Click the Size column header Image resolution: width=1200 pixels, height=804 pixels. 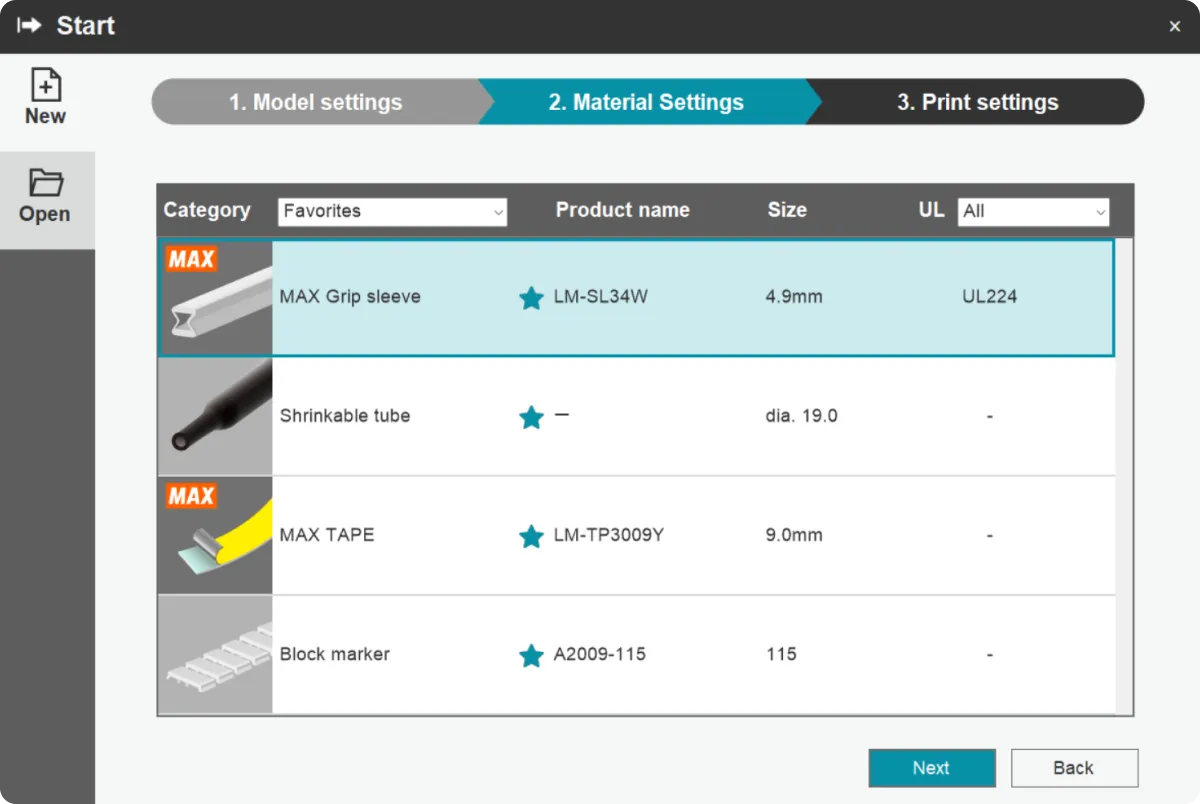coord(787,210)
